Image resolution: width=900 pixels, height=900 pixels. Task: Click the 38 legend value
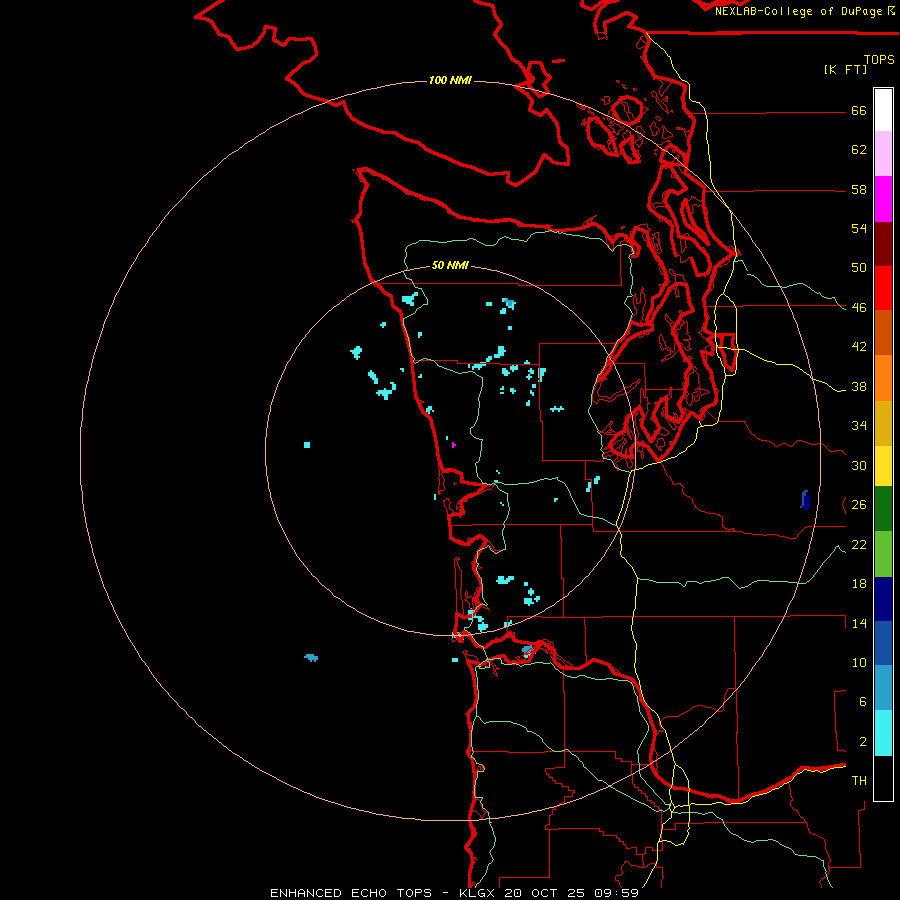[859, 387]
